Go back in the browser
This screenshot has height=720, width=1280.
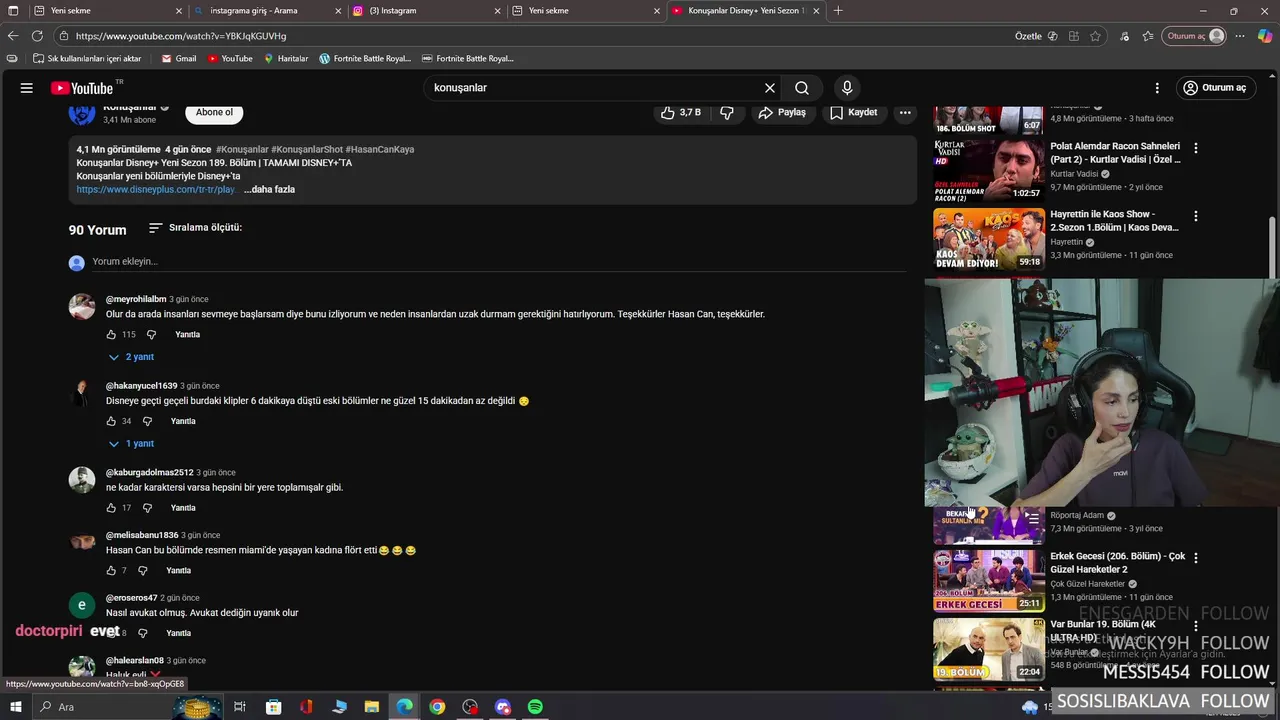(x=13, y=36)
